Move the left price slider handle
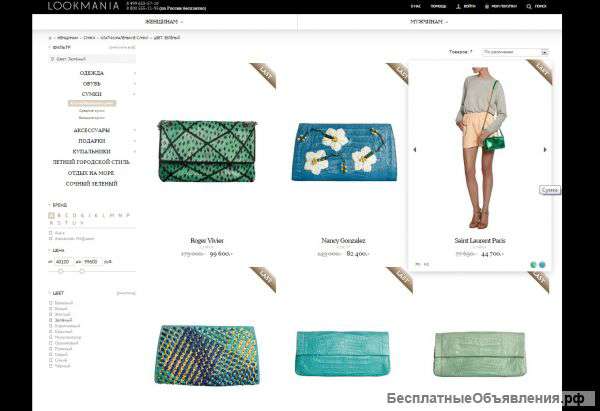Screen dimensions: 600x411 [60, 271]
